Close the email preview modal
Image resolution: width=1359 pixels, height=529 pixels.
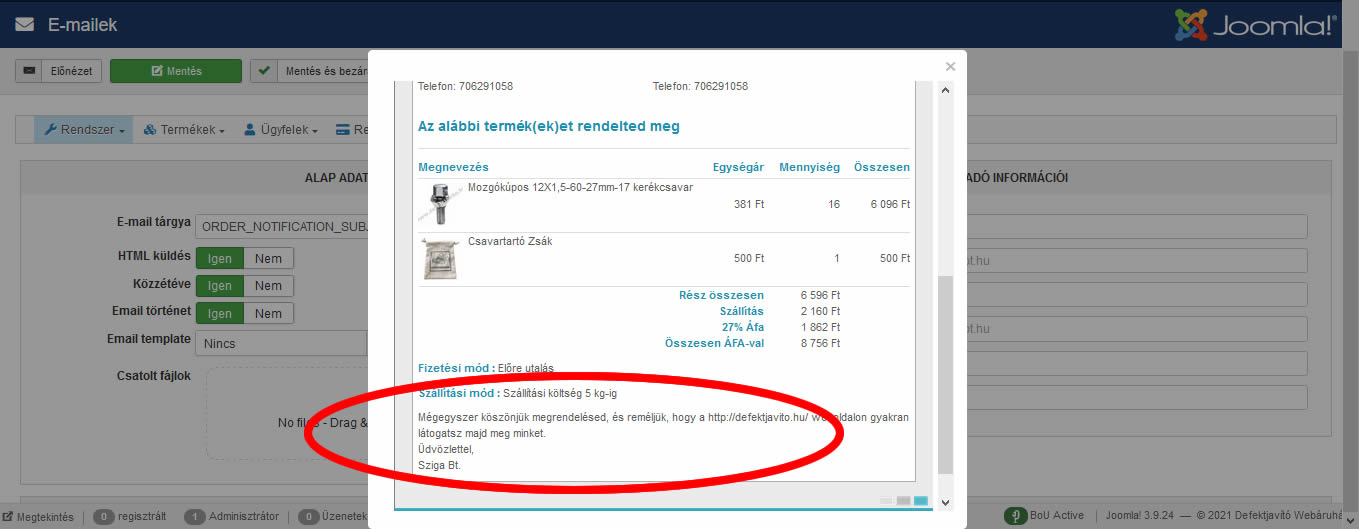click(950, 67)
